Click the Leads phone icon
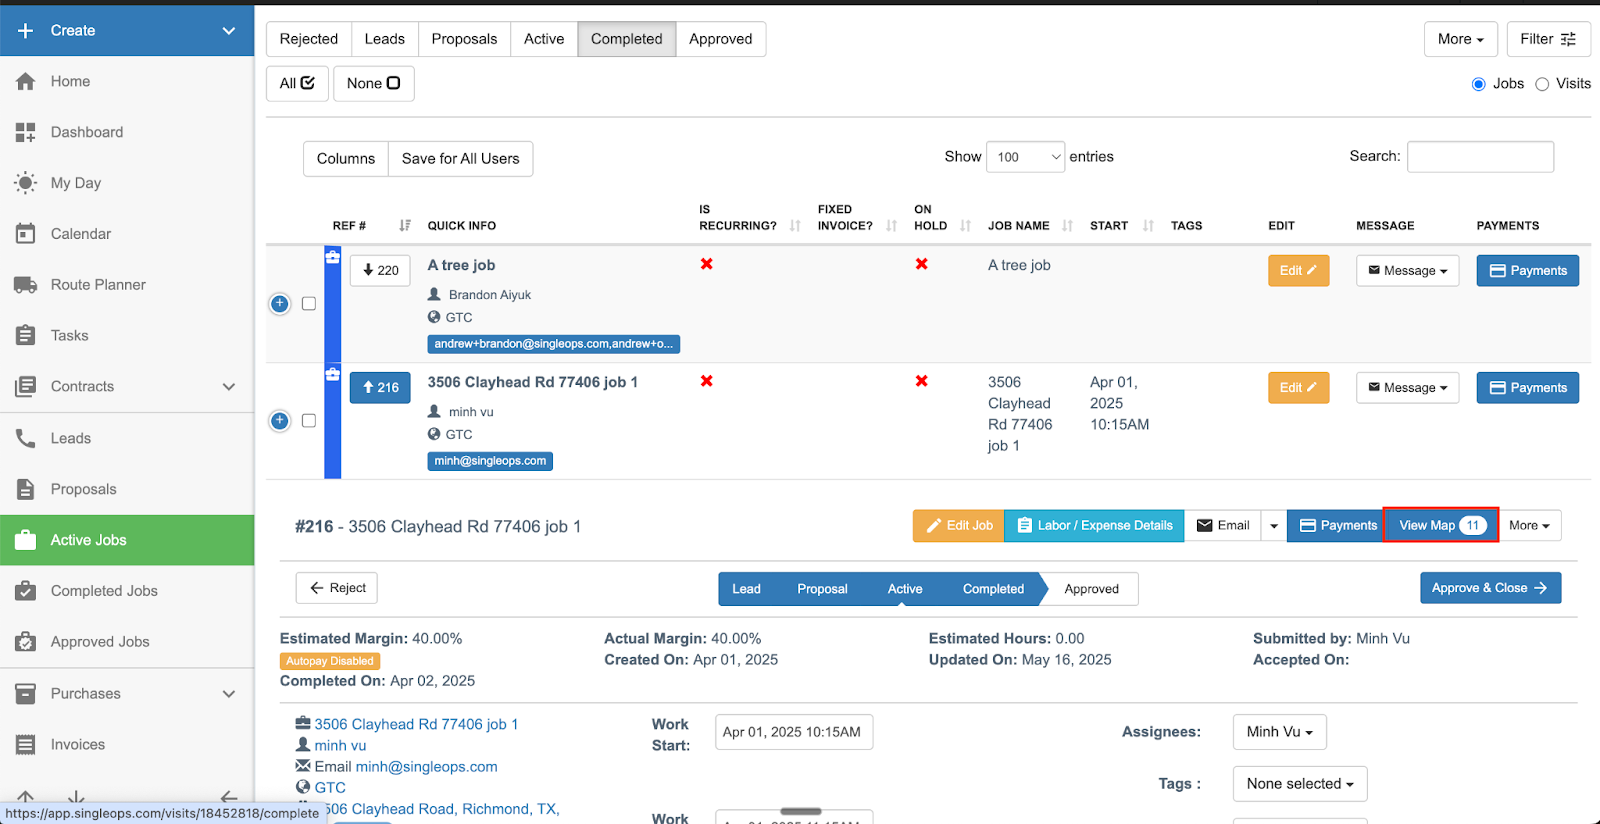The width and height of the screenshot is (1600, 824). pyautogui.click(x=26, y=438)
